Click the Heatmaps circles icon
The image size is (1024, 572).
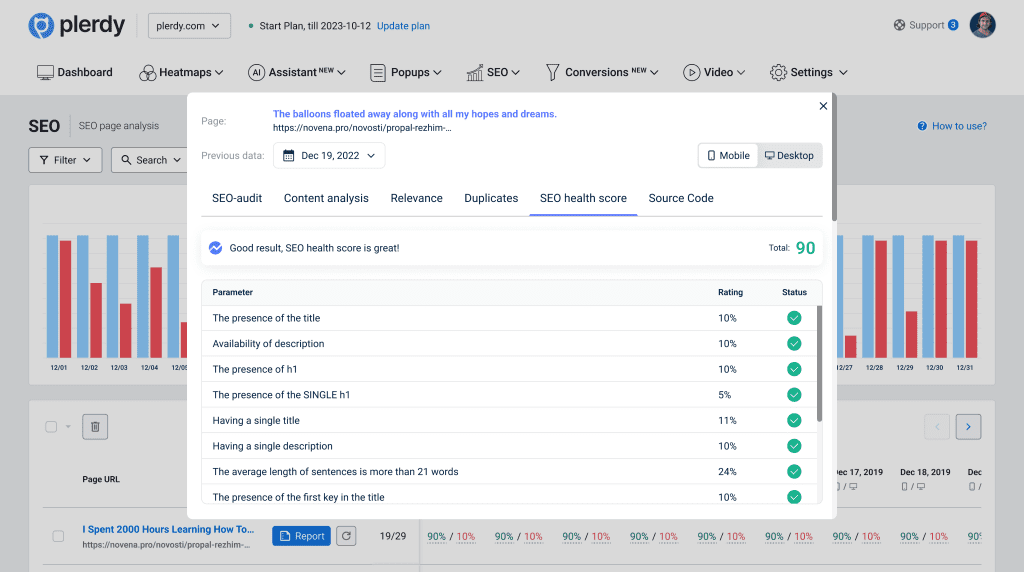click(x=148, y=72)
